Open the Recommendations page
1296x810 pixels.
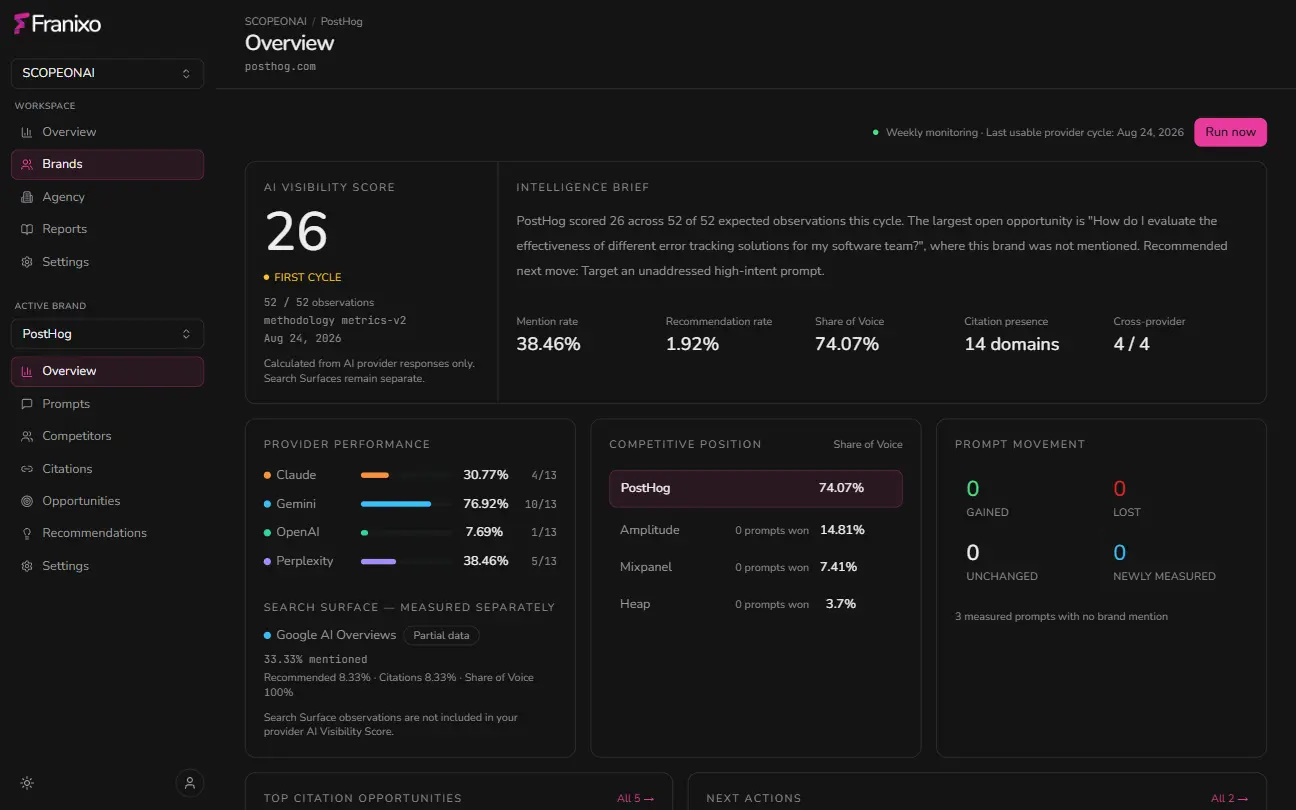107,533
